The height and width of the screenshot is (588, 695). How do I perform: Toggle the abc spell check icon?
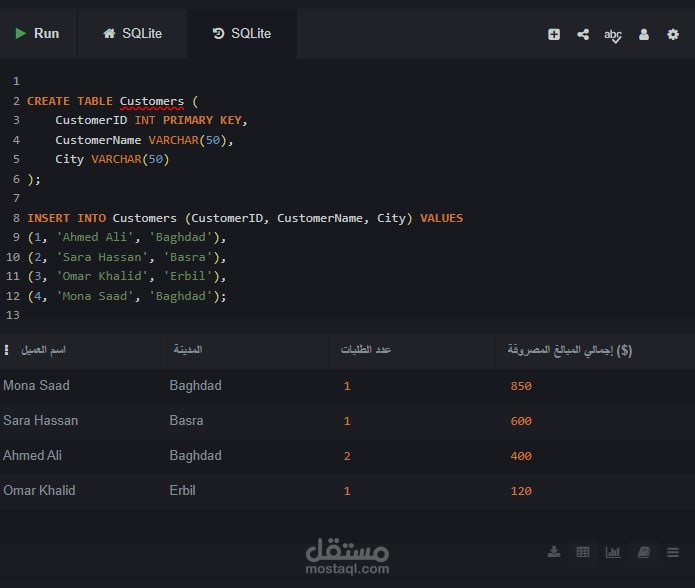click(613, 35)
